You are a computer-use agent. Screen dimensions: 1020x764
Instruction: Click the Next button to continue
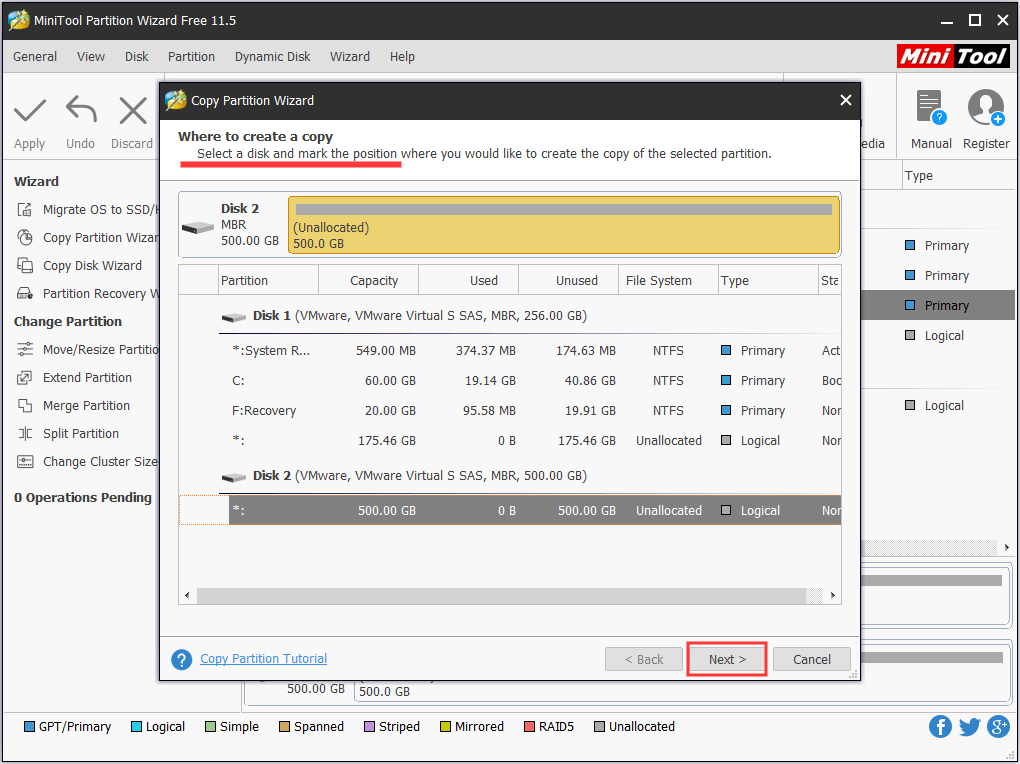coord(726,658)
